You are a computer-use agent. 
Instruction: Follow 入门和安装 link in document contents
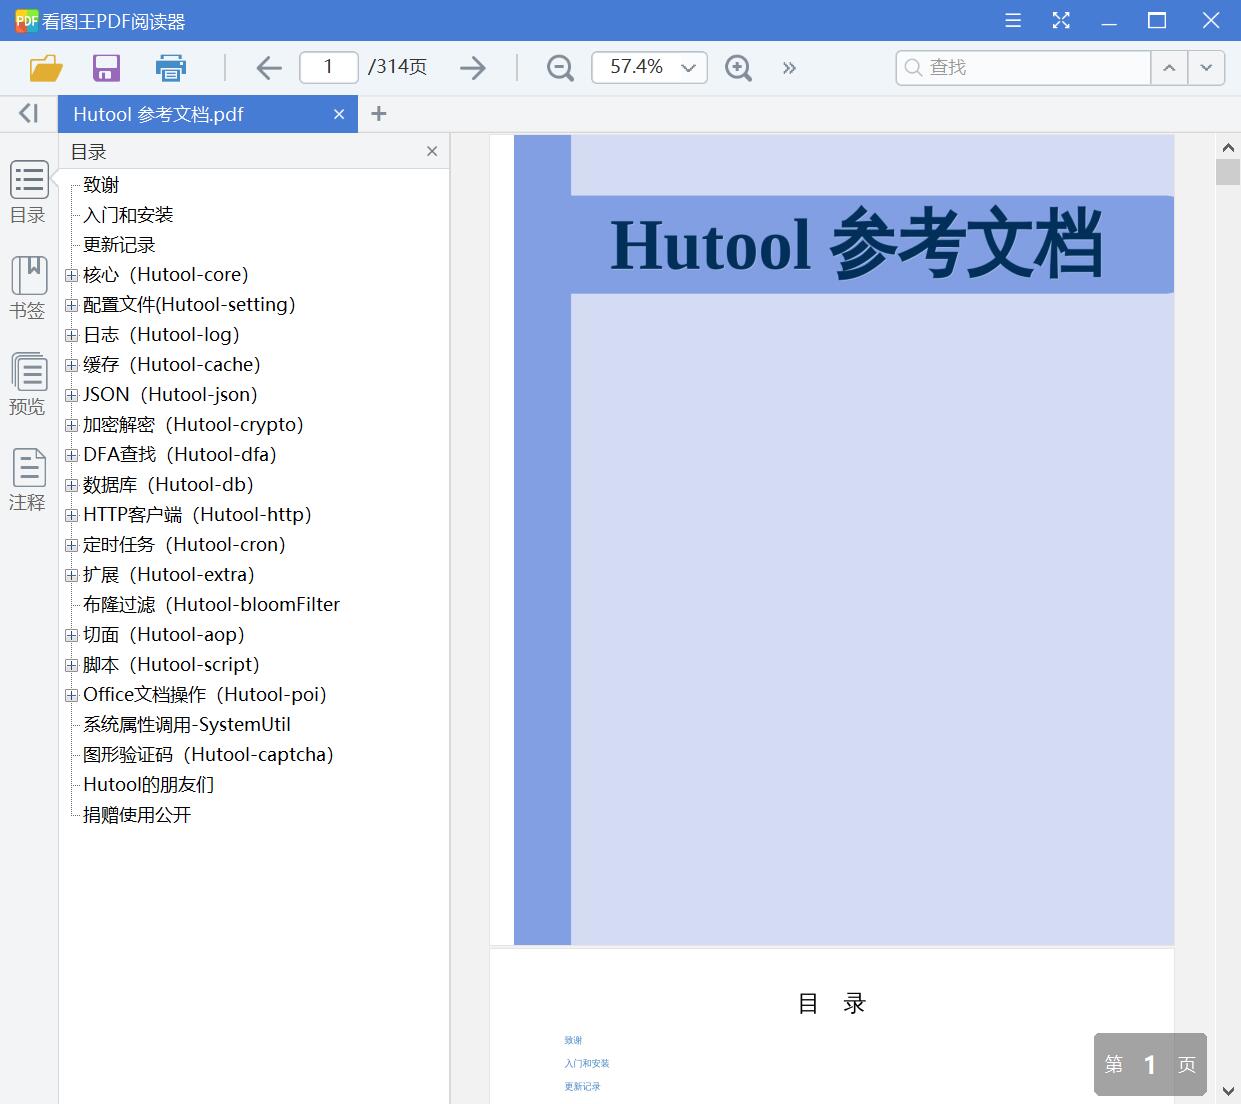tap(586, 1064)
